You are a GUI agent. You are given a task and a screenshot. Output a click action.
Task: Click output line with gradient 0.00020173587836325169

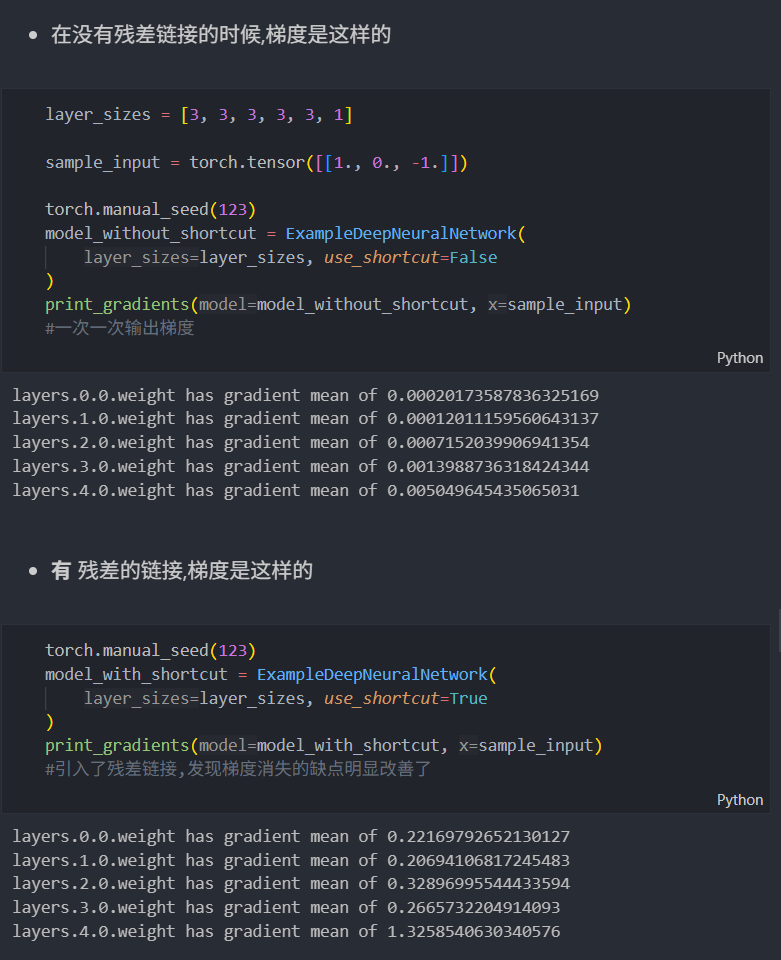(x=305, y=395)
